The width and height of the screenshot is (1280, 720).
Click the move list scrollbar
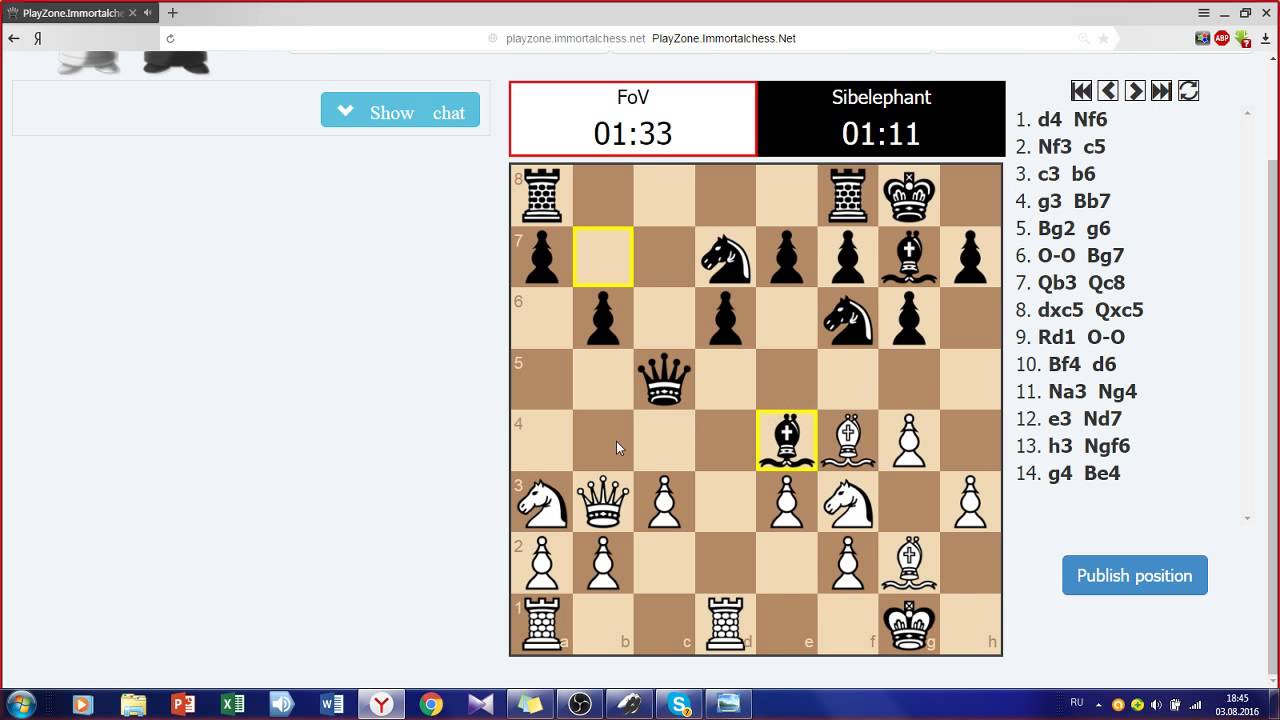click(1247, 315)
